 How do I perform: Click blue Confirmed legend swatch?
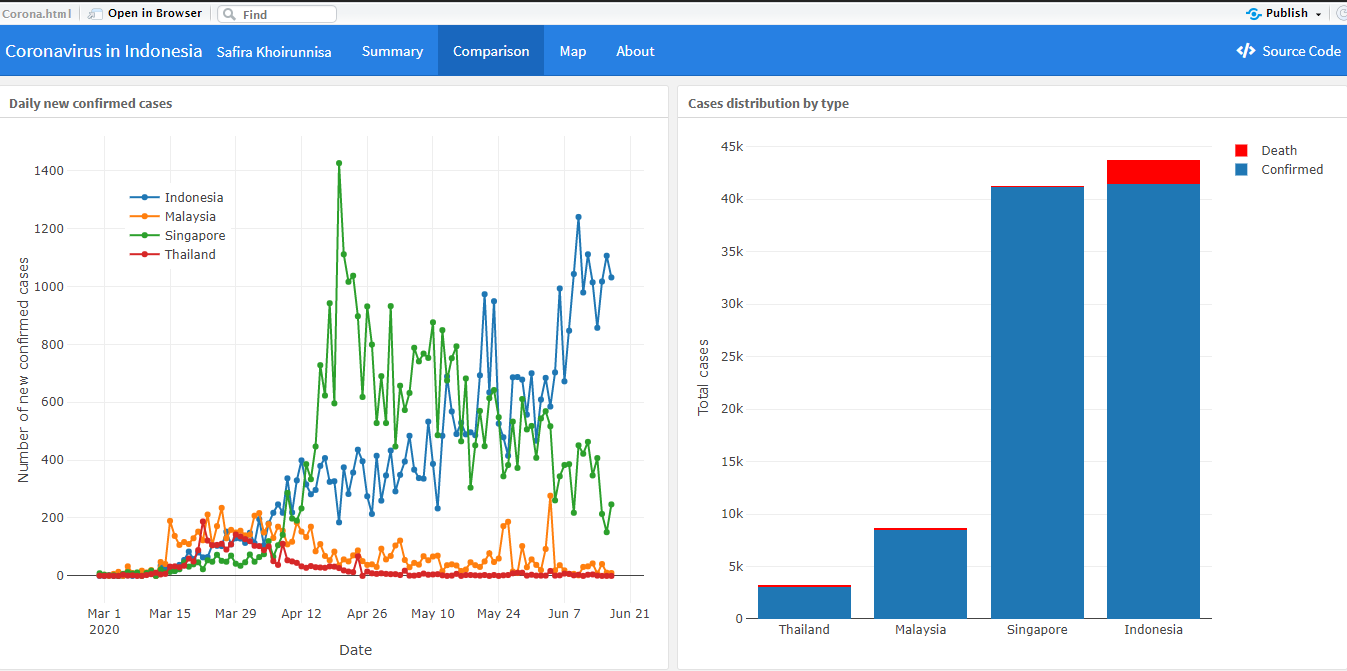tap(1242, 170)
